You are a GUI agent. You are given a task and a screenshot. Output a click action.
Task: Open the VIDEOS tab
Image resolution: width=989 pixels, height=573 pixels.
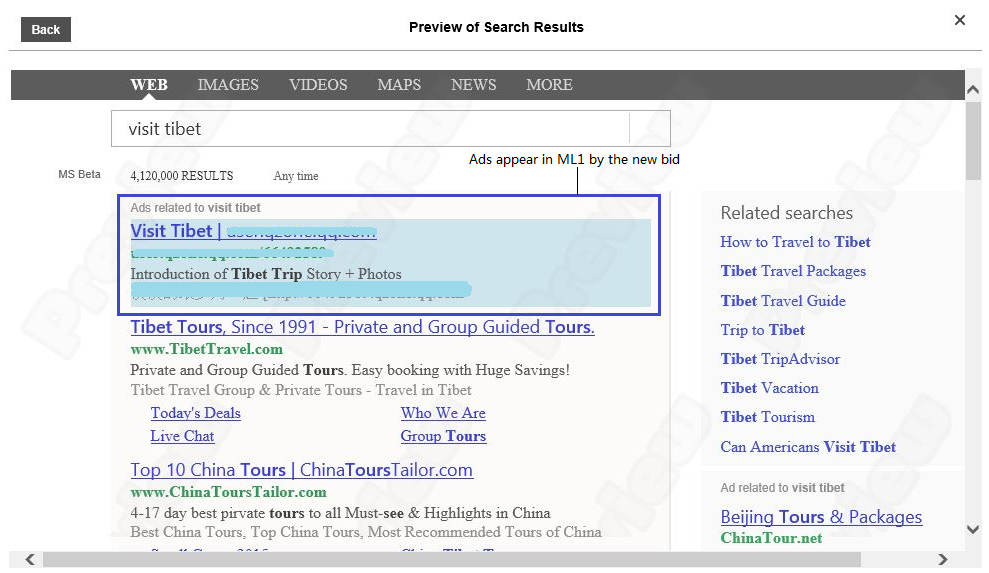click(318, 85)
